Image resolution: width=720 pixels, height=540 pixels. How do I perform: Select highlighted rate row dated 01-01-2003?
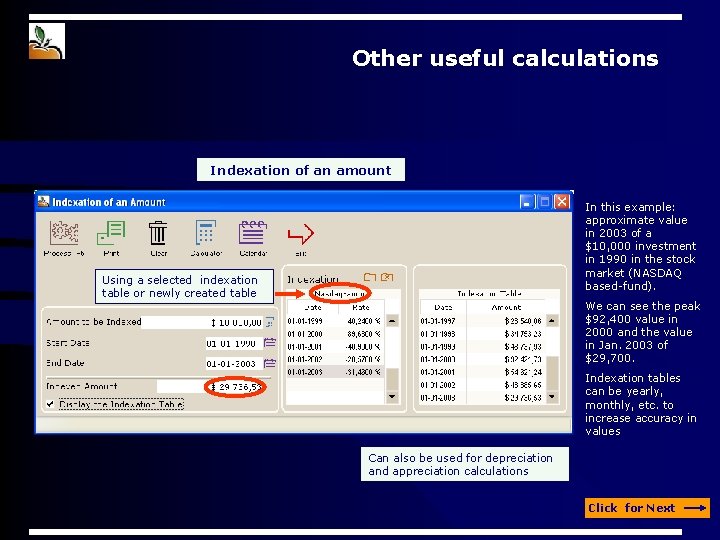pyautogui.click(x=335, y=372)
